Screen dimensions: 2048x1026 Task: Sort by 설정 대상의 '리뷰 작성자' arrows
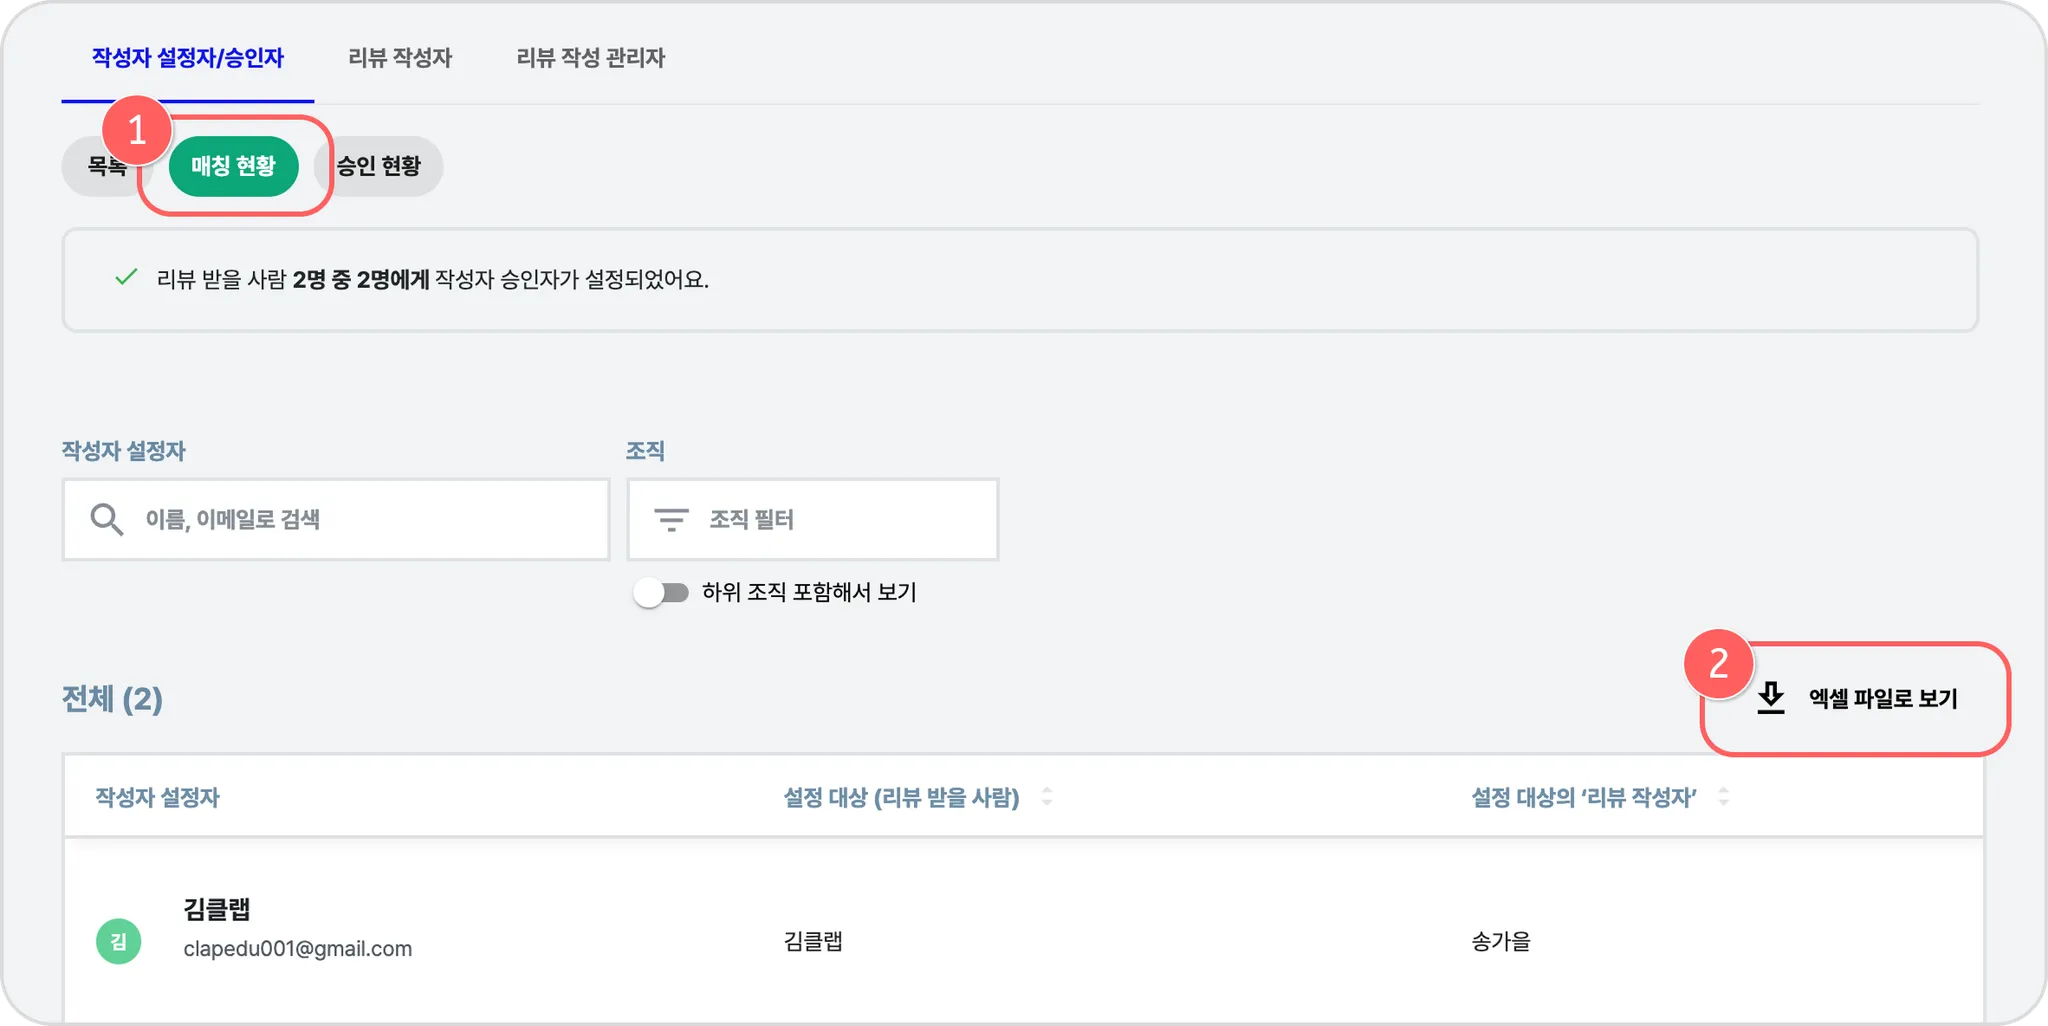(x=1723, y=797)
